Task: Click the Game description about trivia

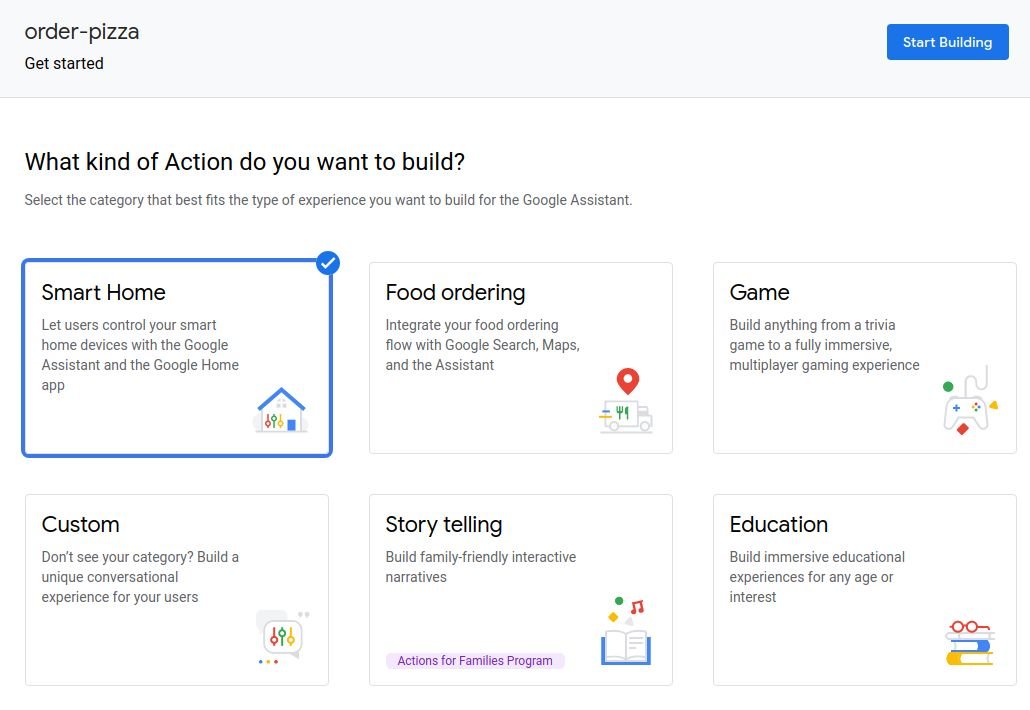Action: [824, 345]
